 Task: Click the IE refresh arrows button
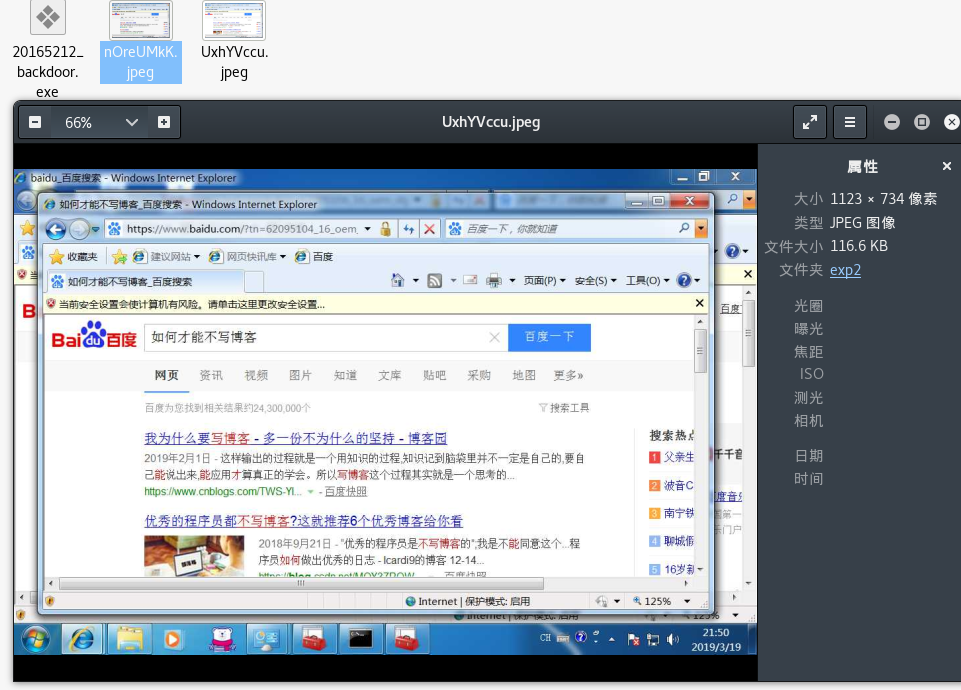point(409,229)
